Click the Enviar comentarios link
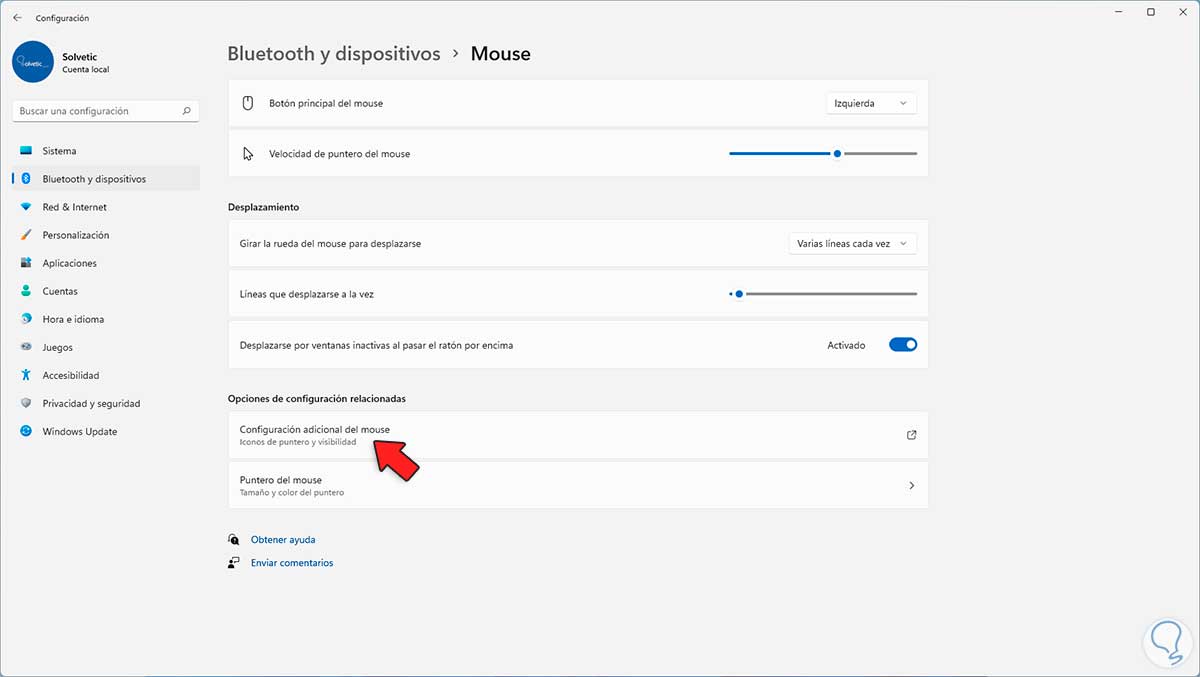Image resolution: width=1200 pixels, height=677 pixels. tap(291, 563)
